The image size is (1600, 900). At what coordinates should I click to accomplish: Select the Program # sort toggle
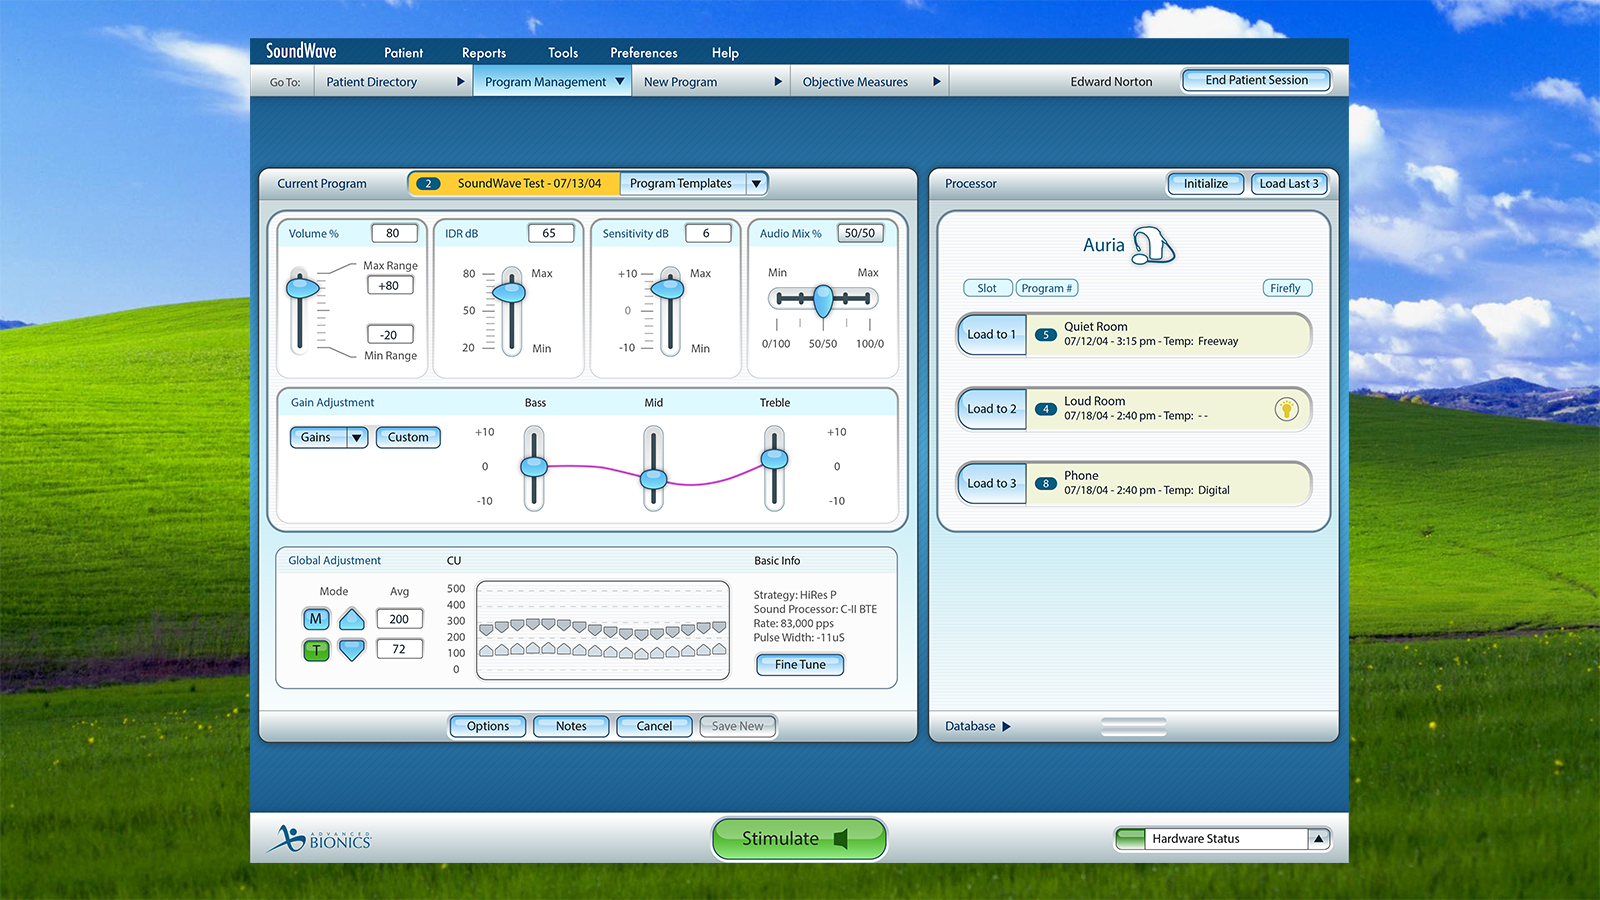(x=1047, y=288)
